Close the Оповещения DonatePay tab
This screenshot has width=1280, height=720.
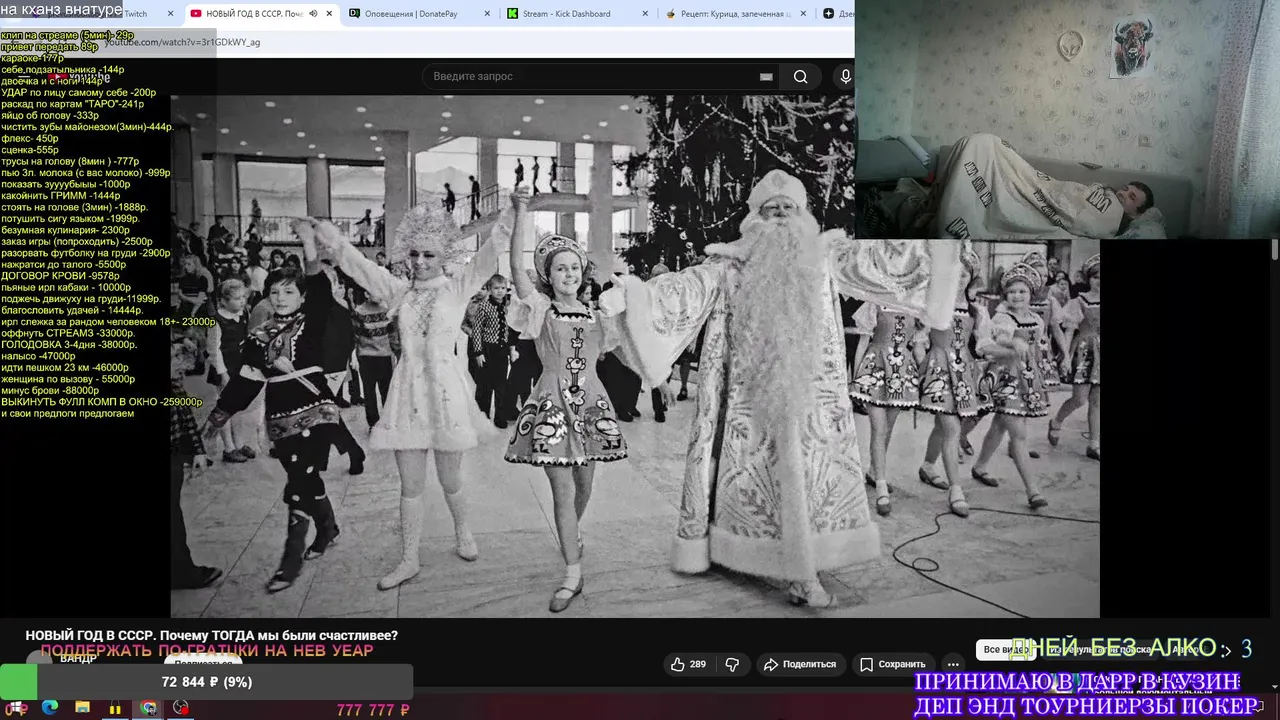(x=486, y=14)
